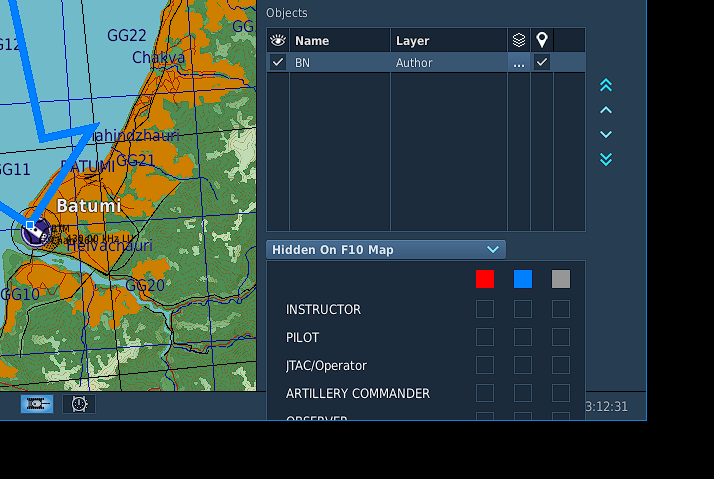Viewport: 714px width, 479px height.
Task: Click the Layer column header
Action: point(449,41)
